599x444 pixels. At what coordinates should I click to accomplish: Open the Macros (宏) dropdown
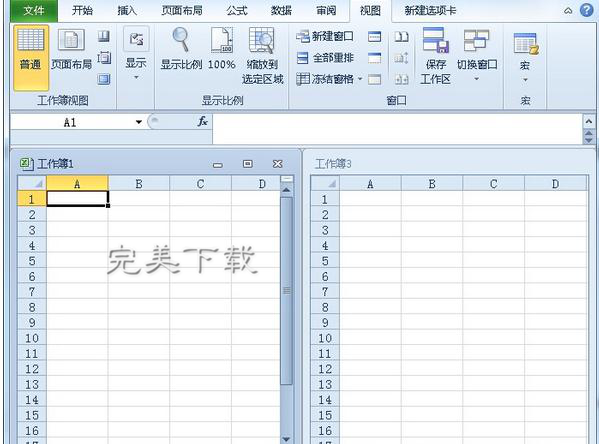(x=525, y=57)
